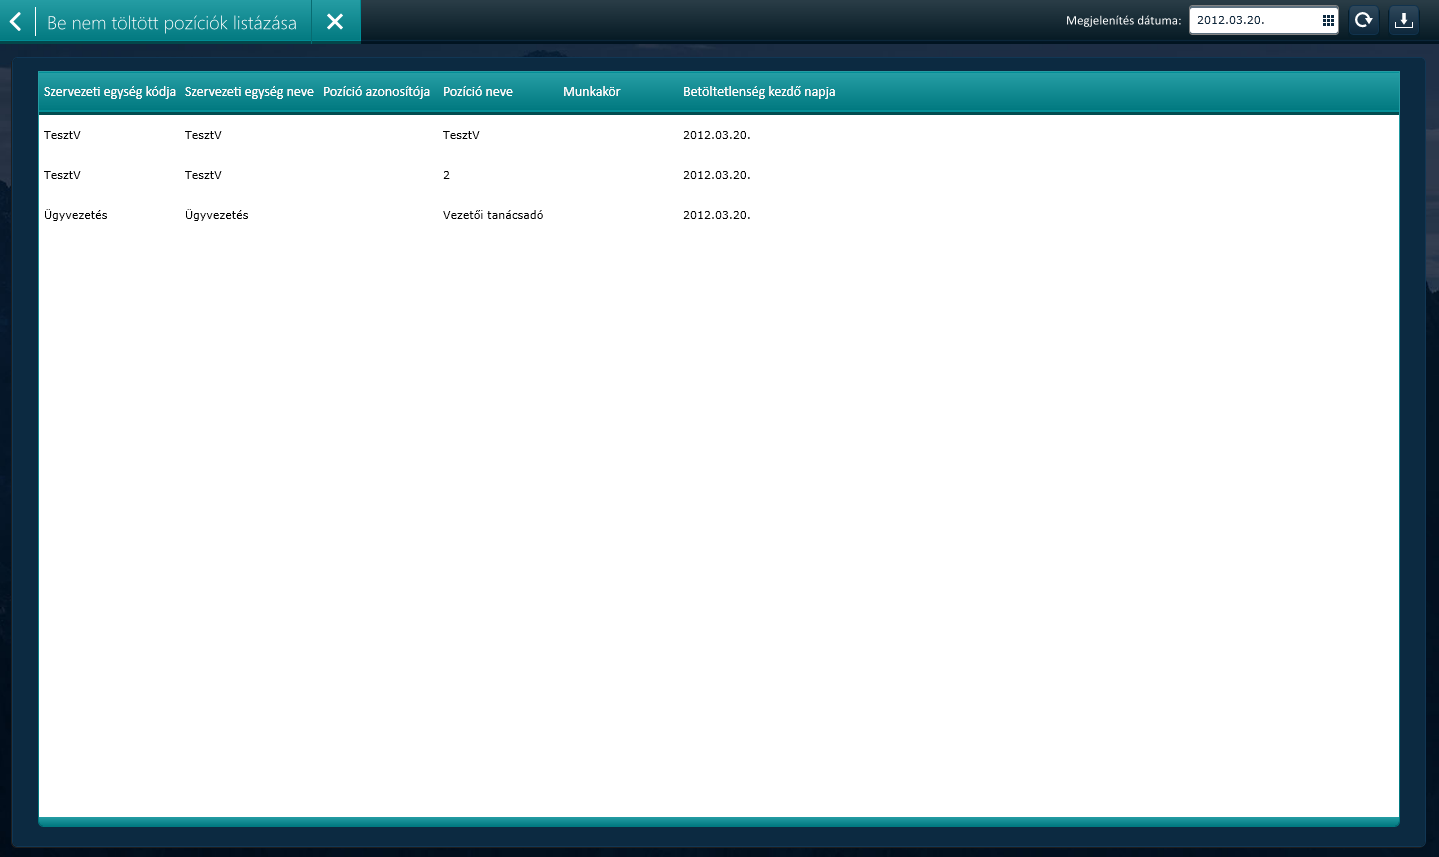Sort by Szervezeti egység kódja column
The height and width of the screenshot is (857, 1439).
point(110,92)
